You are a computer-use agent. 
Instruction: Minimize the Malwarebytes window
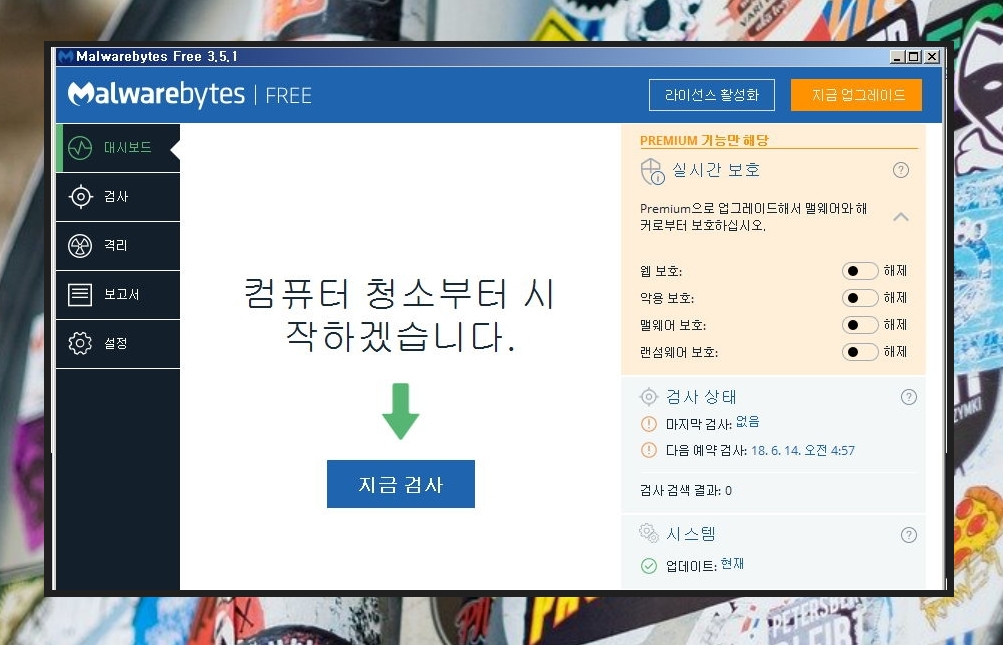coord(897,56)
